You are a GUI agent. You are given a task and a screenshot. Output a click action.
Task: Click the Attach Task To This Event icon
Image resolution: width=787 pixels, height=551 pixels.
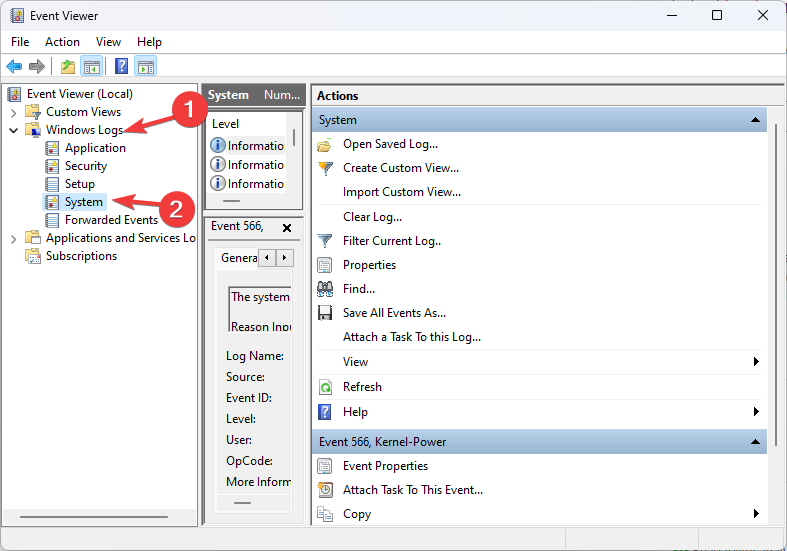[x=325, y=490]
